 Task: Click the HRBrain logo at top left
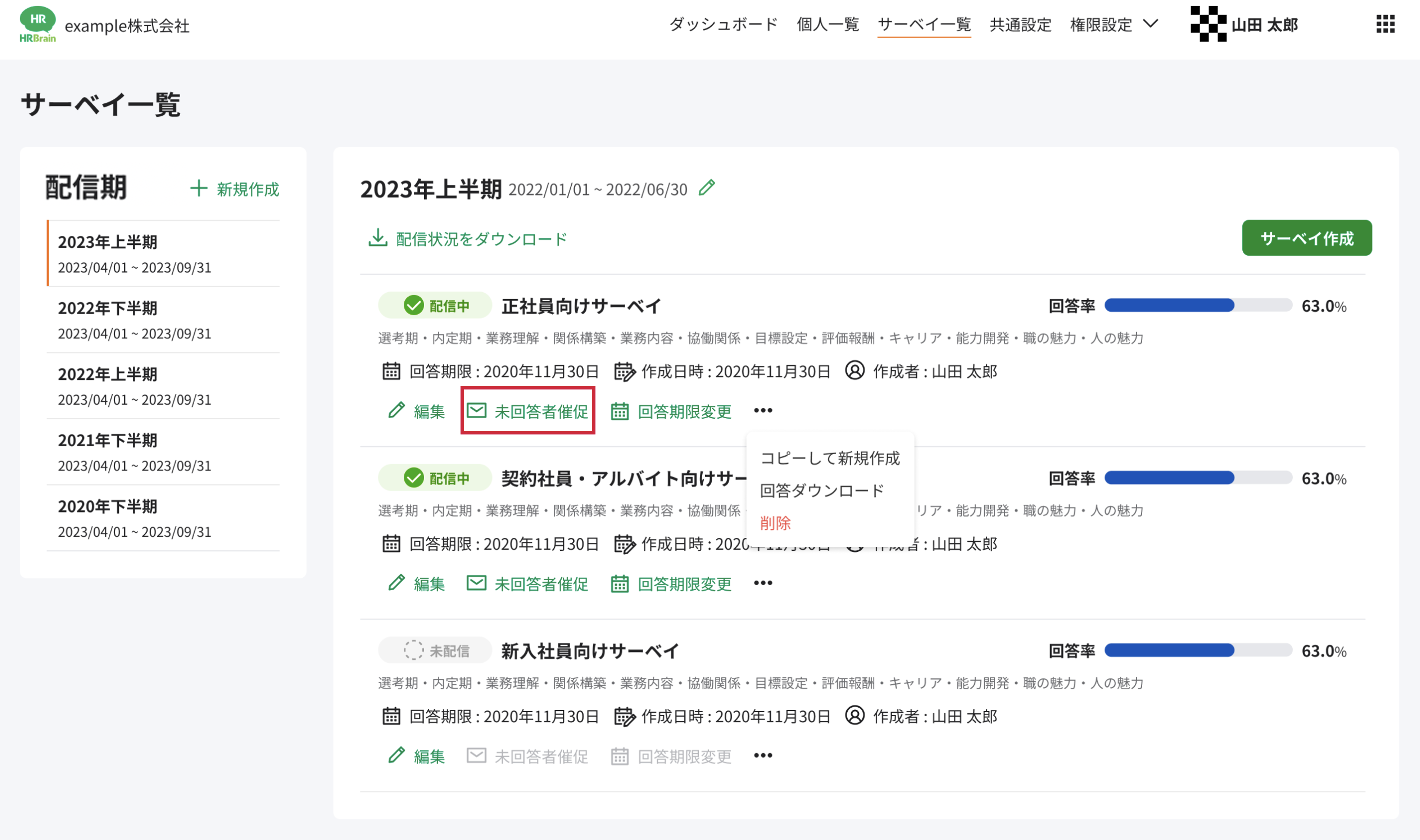pyautogui.click(x=37, y=23)
